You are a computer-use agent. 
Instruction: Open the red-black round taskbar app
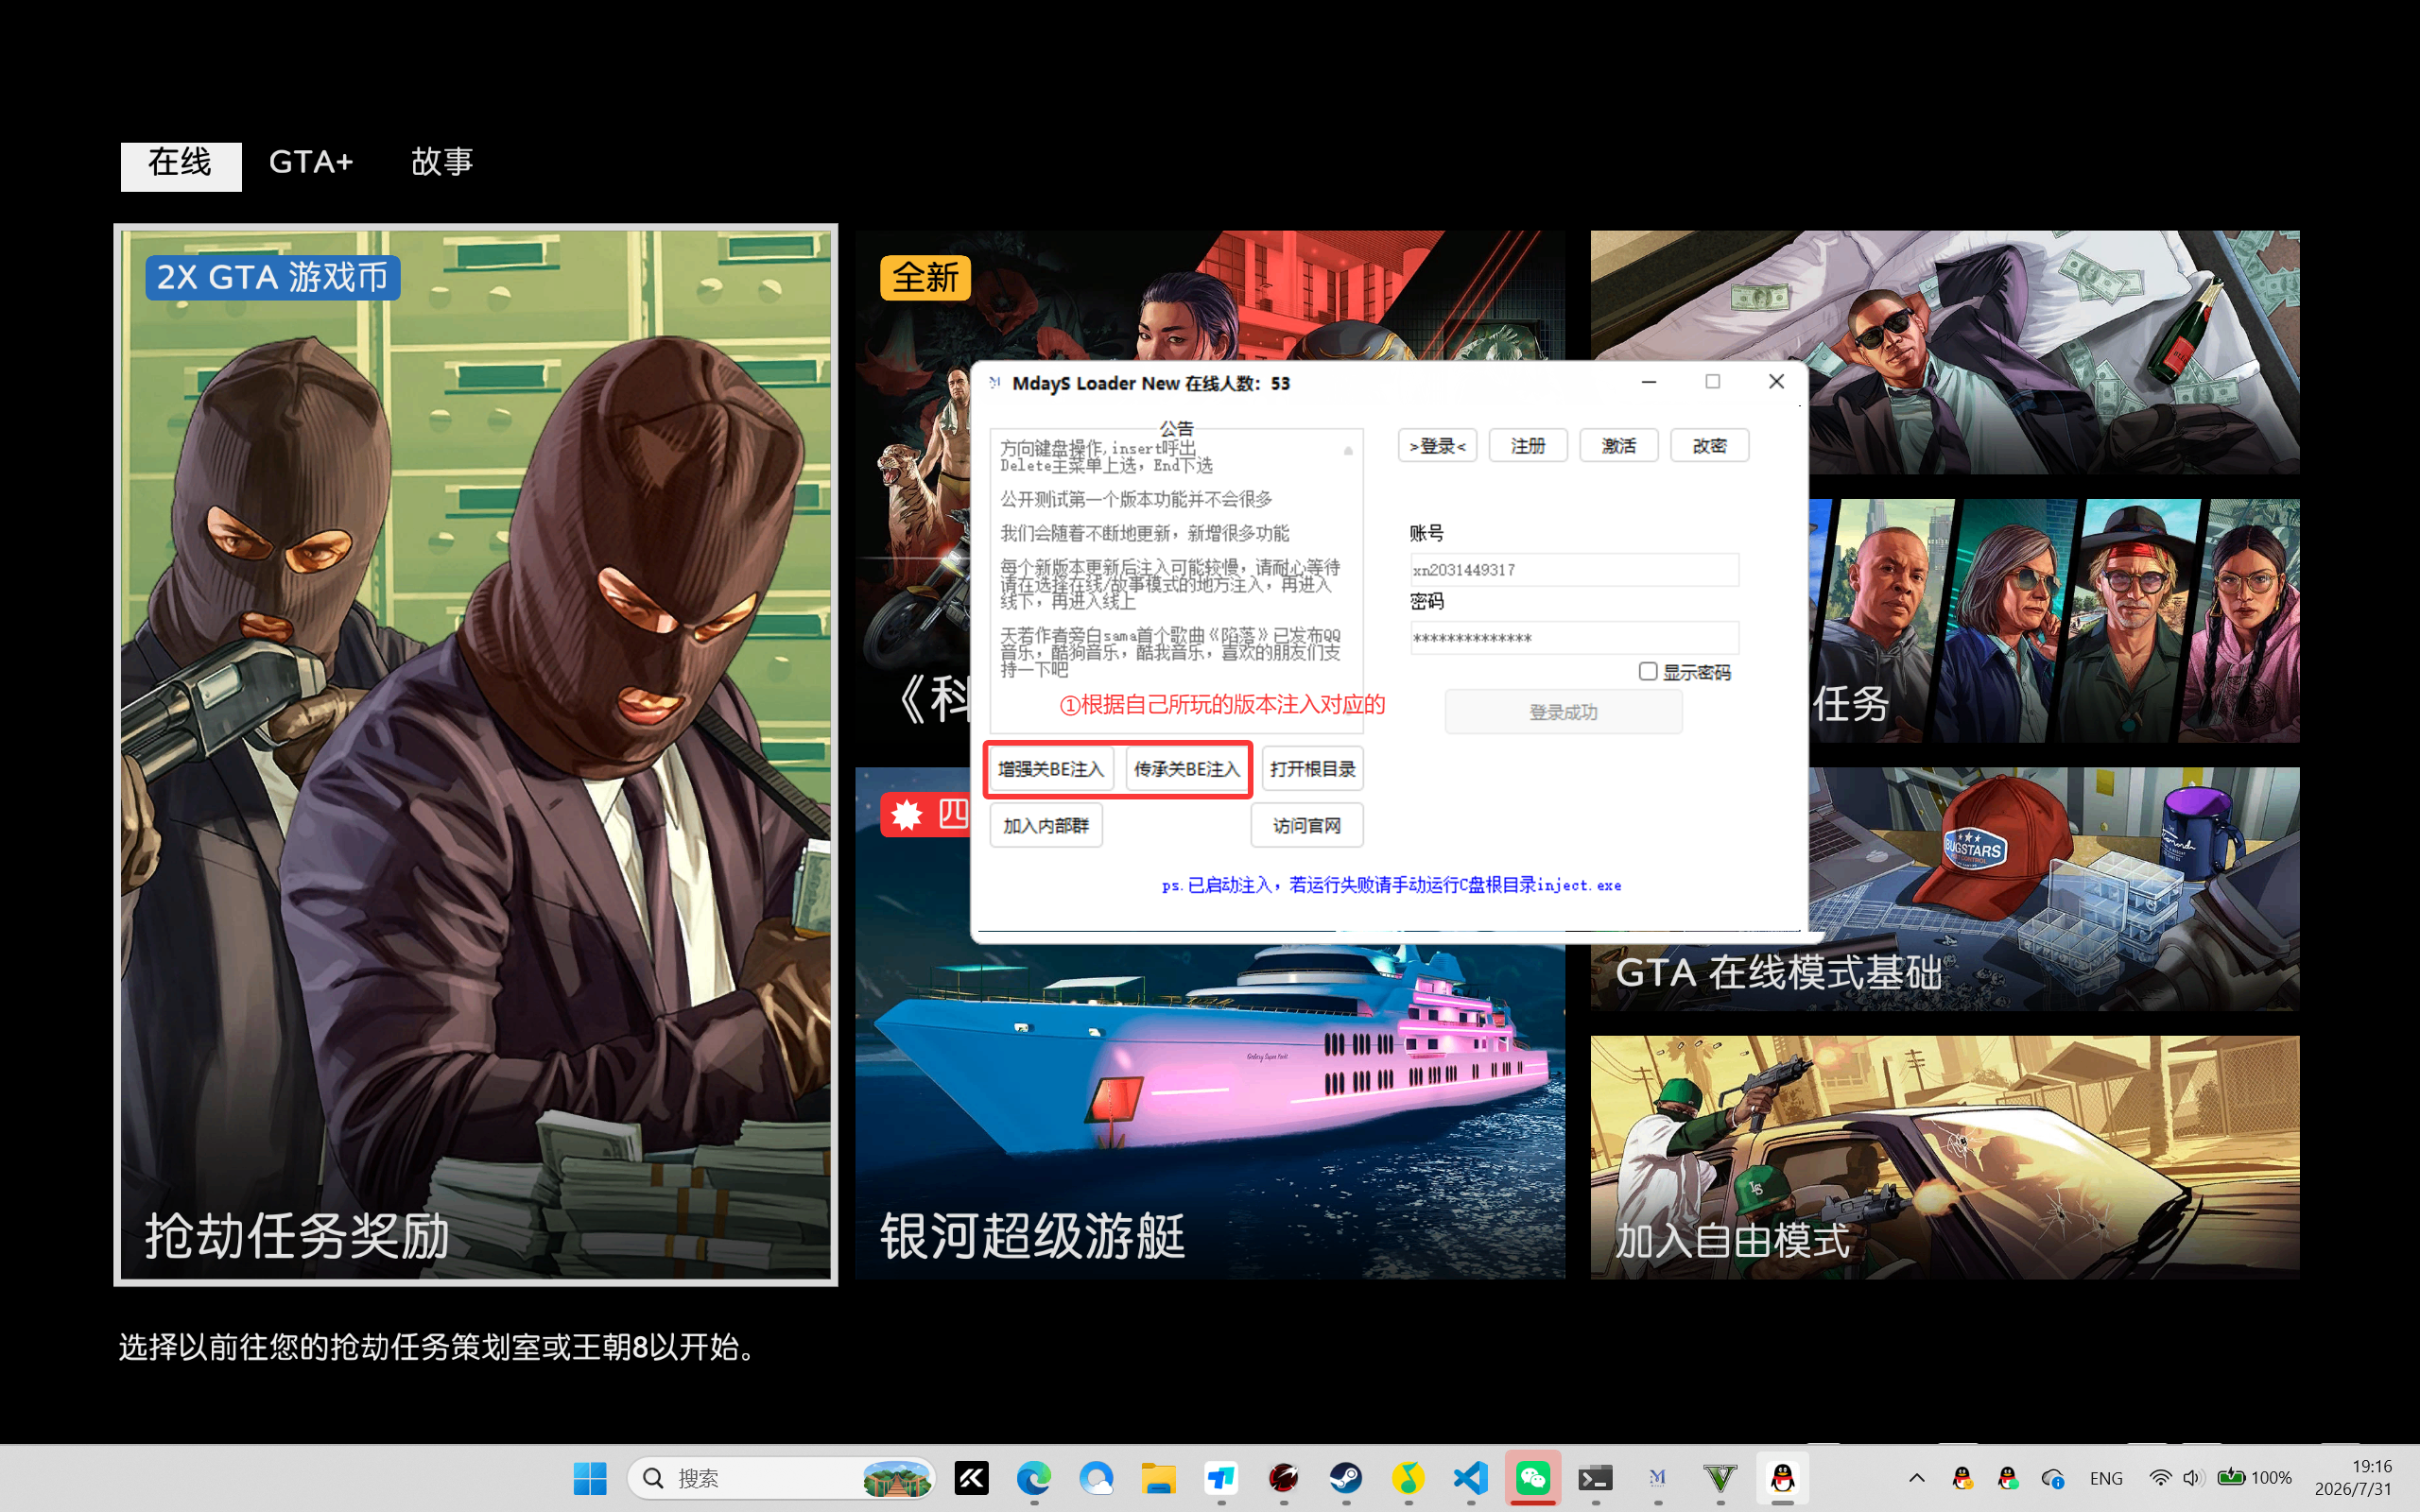coord(1283,1478)
